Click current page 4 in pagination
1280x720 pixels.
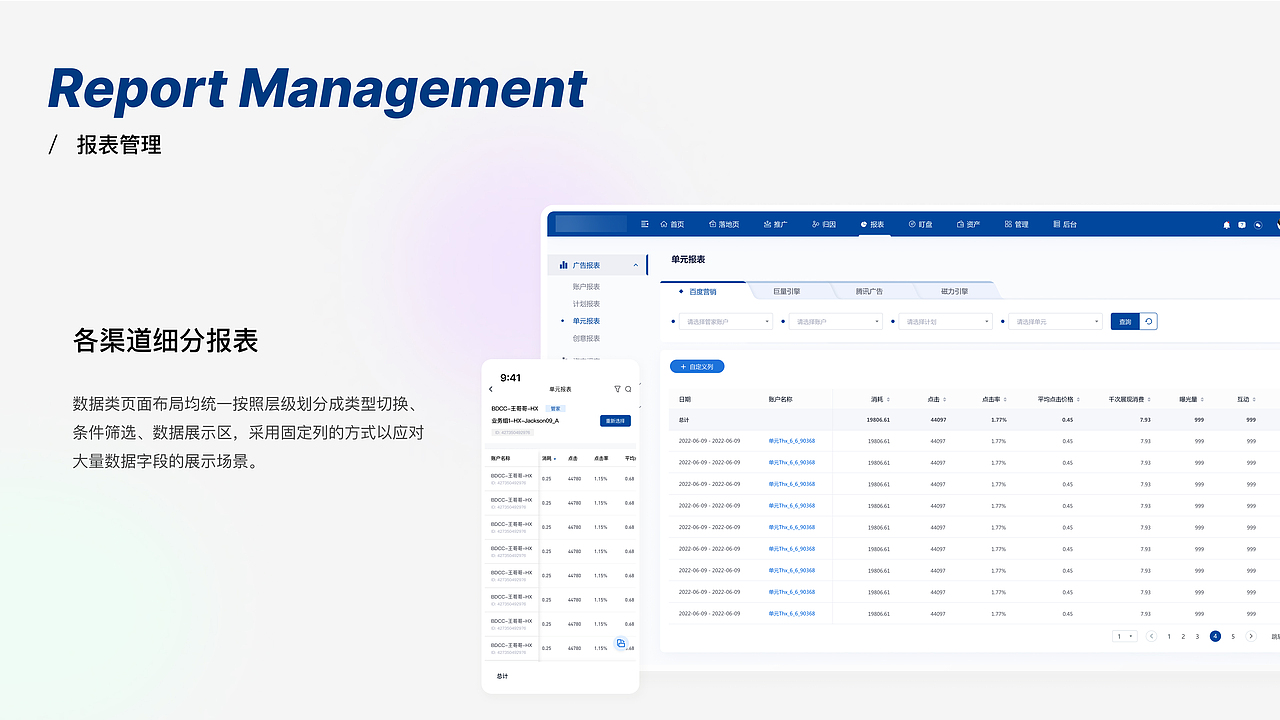pyautogui.click(x=1215, y=636)
